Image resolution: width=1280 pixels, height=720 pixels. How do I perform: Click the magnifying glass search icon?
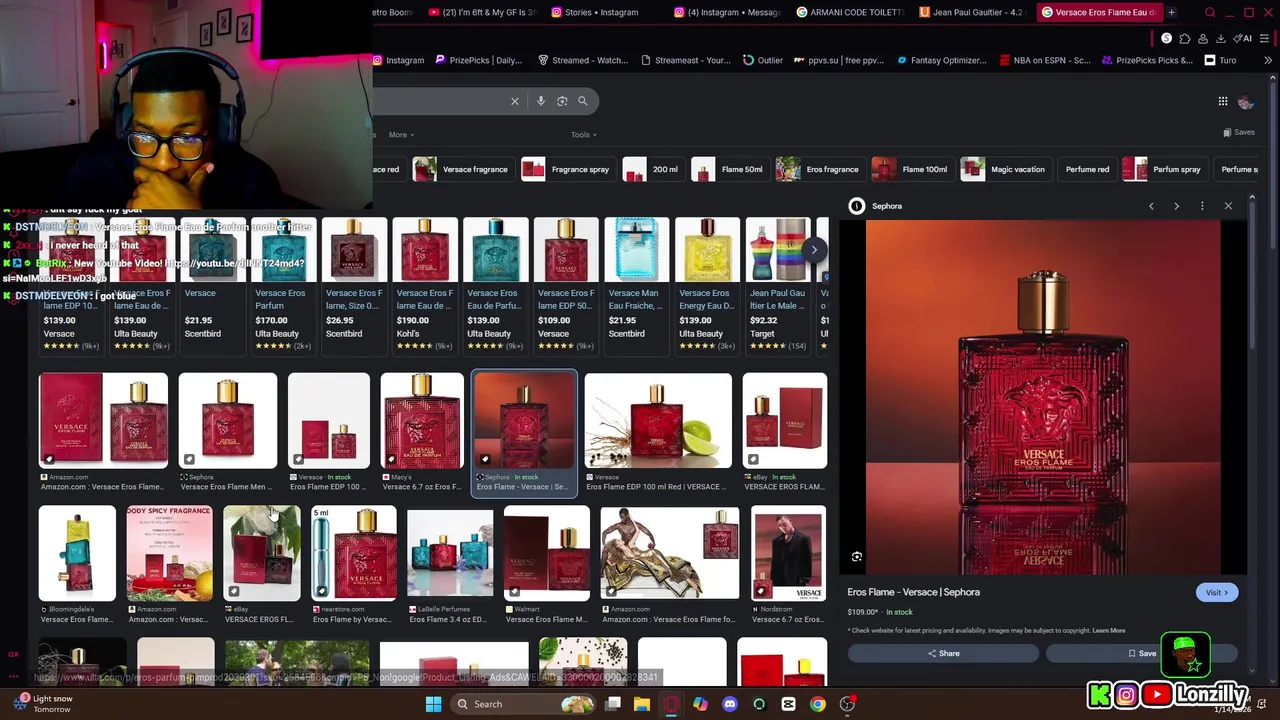click(x=583, y=101)
